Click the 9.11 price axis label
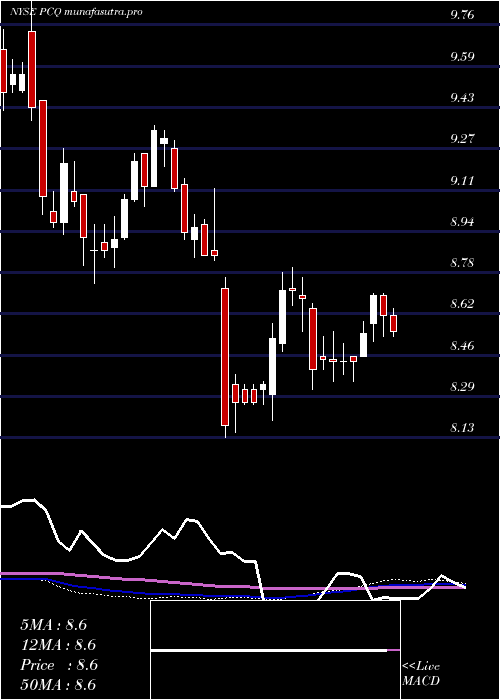The width and height of the screenshot is (500, 700). point(462,181)
